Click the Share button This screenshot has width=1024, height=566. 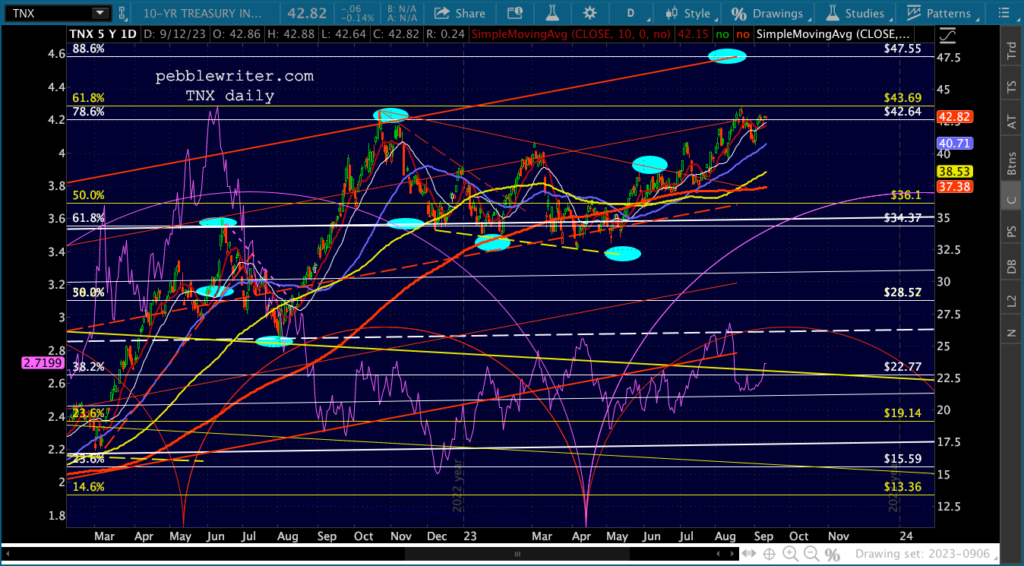click(x=460, y=13)
